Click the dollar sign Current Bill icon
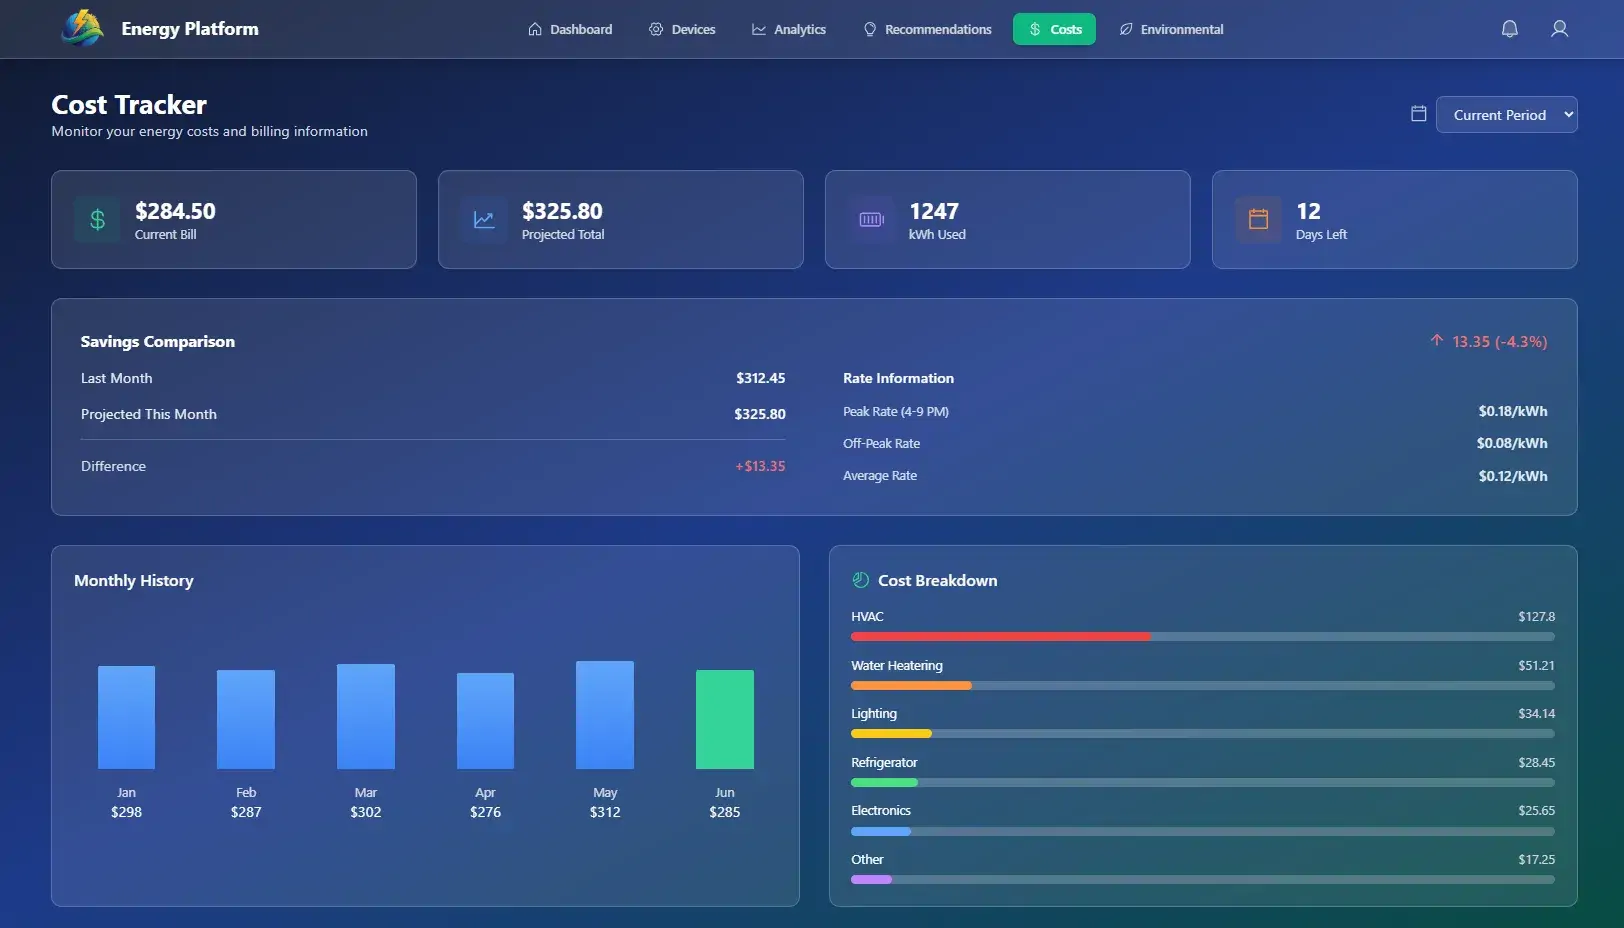1624x928 pixels. click(97, 220)
